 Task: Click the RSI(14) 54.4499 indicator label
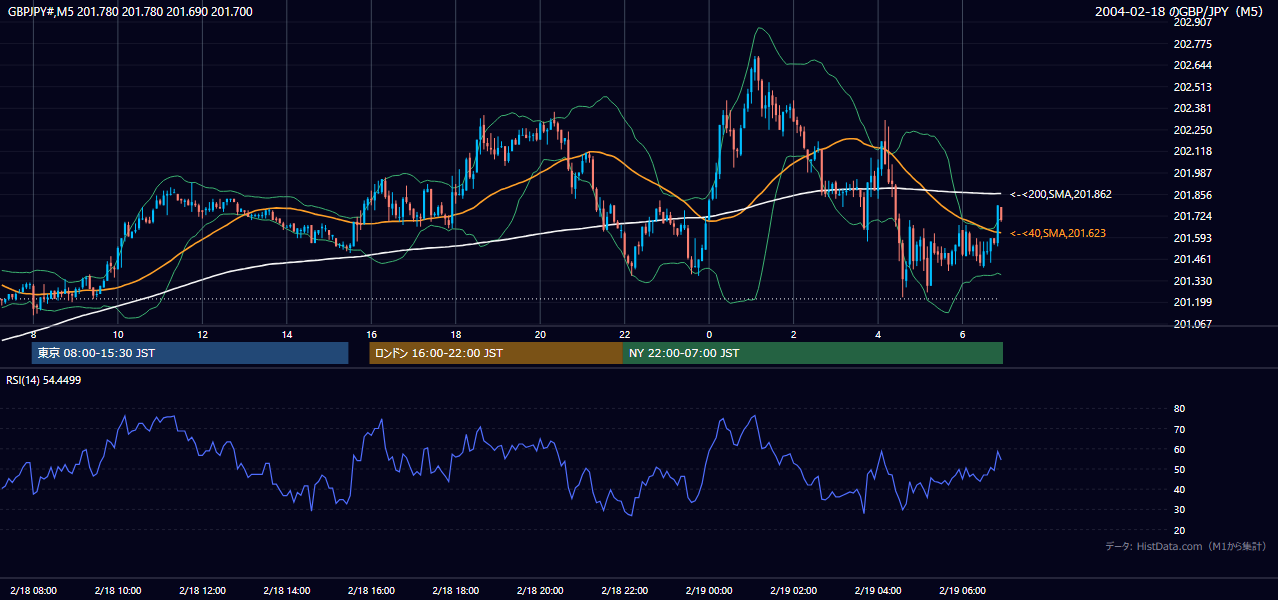click(44, 380)
